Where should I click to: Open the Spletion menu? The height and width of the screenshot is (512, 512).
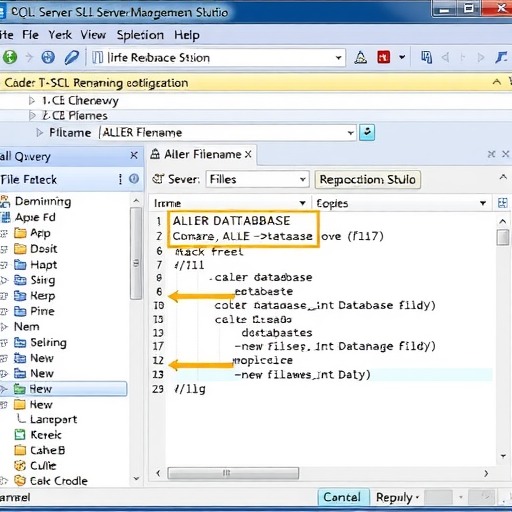click(x=140, y=35)
